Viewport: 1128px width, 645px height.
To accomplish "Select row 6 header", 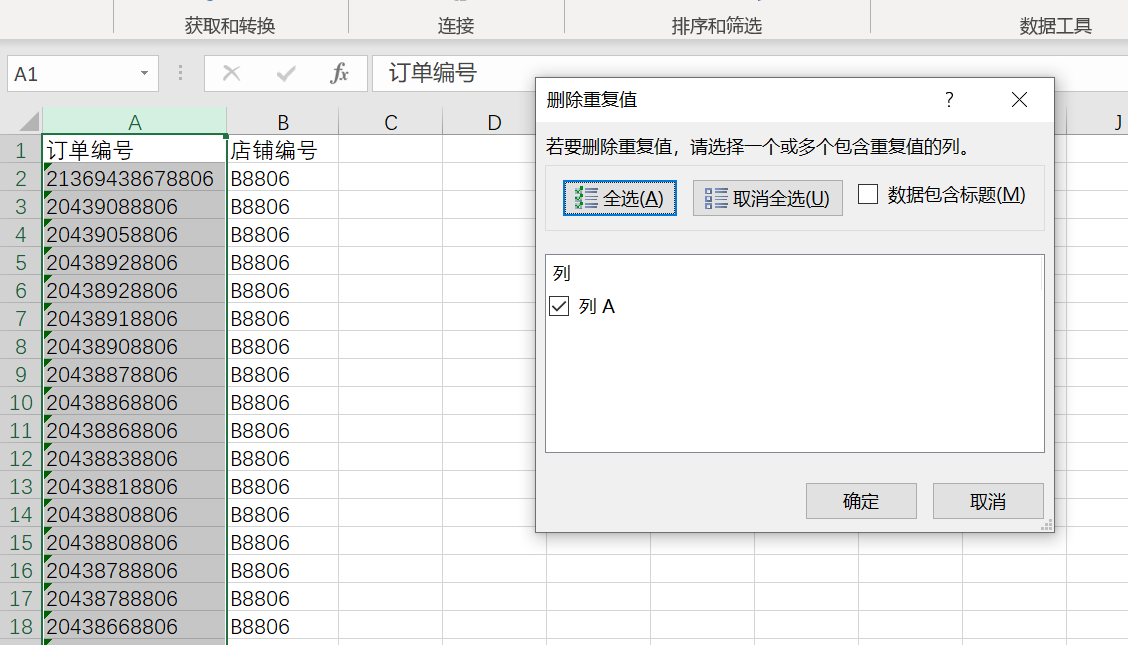I will click(21, 291).
